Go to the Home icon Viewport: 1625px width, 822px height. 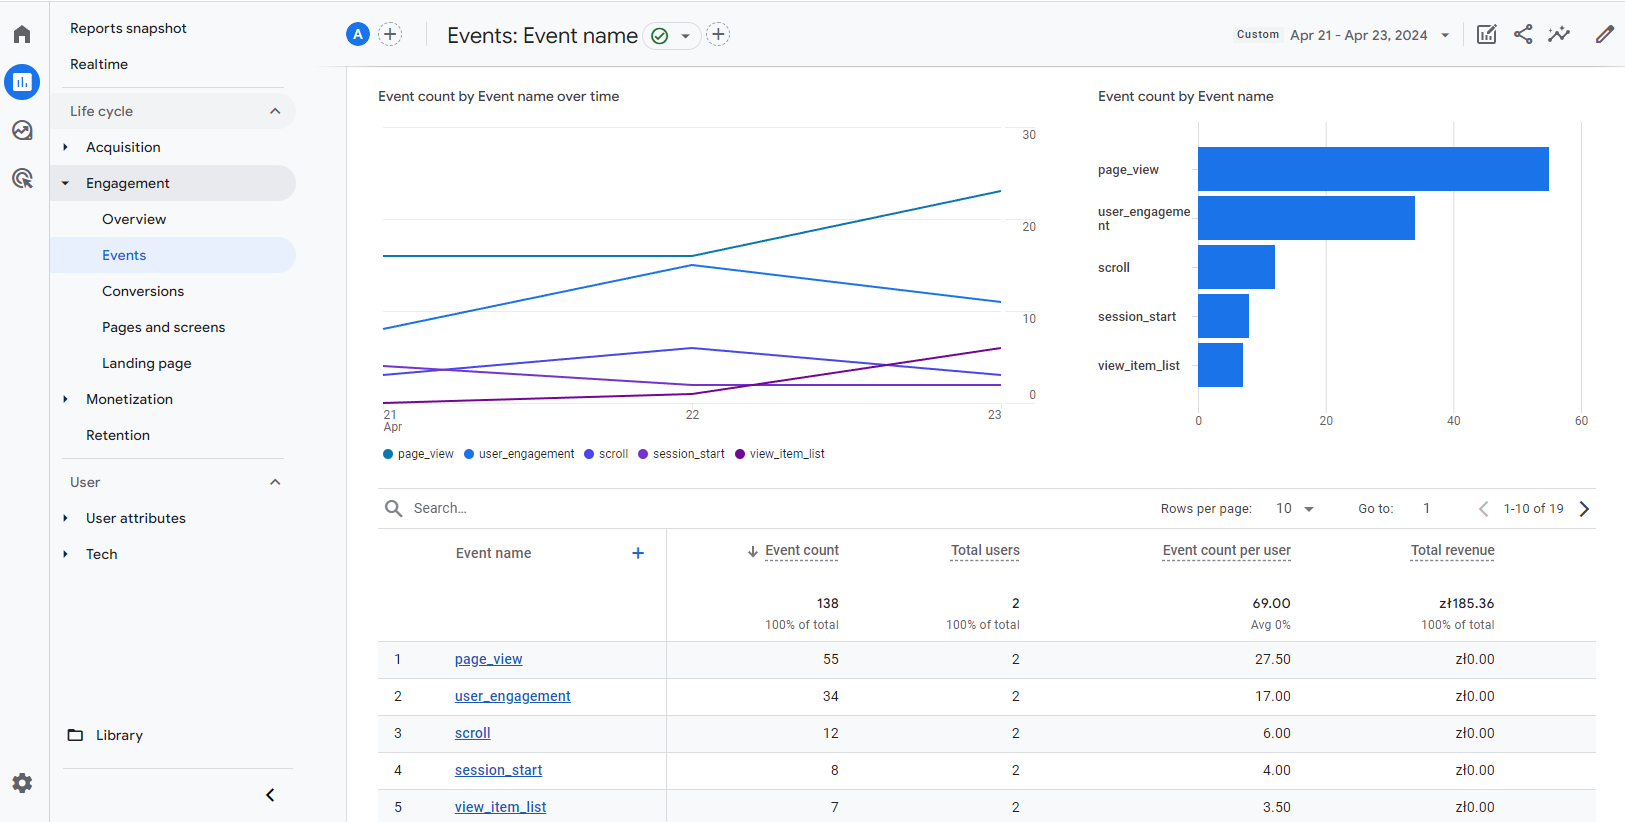[22, 35]
